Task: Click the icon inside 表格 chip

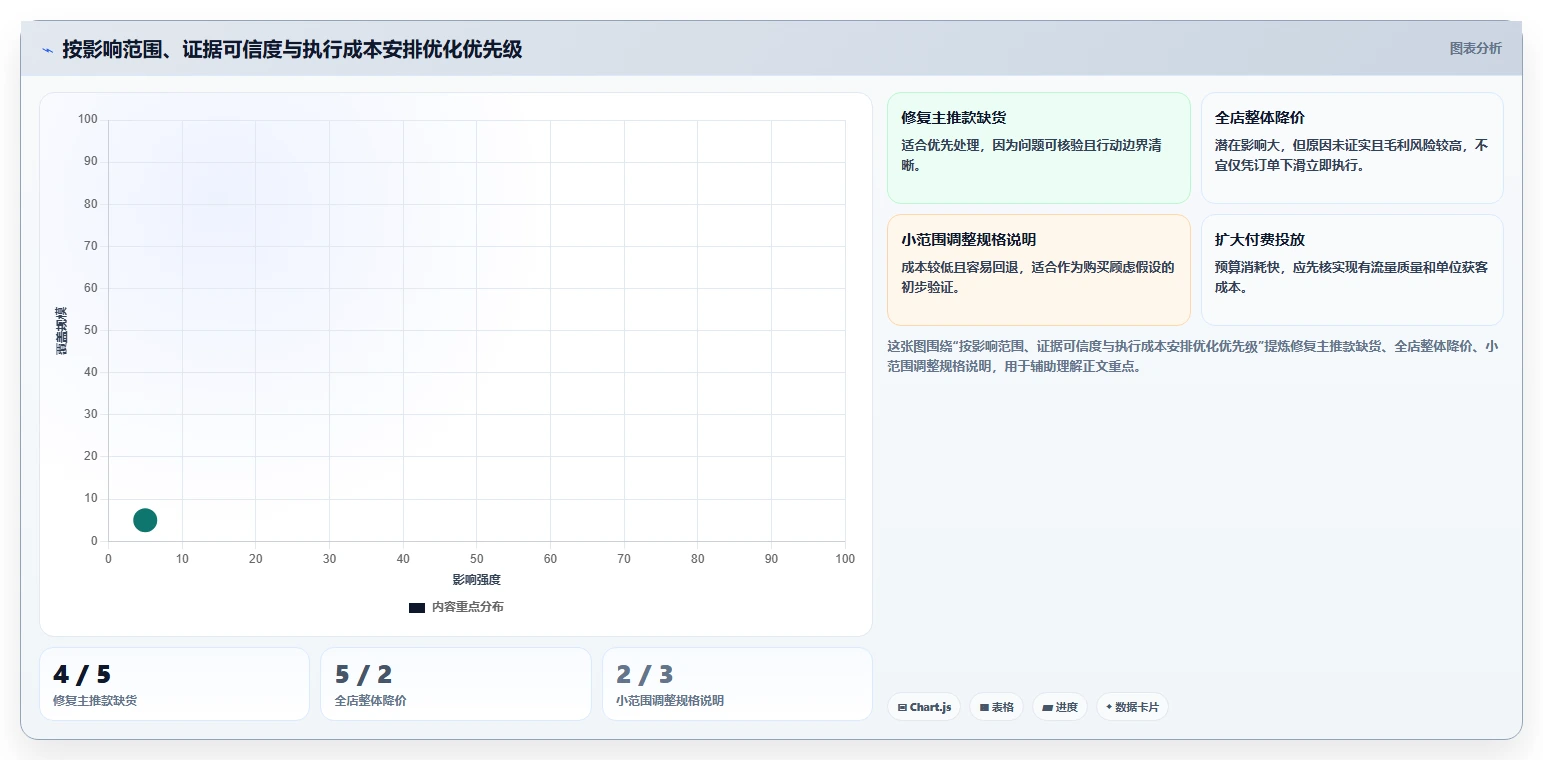Action: [984, 707]
